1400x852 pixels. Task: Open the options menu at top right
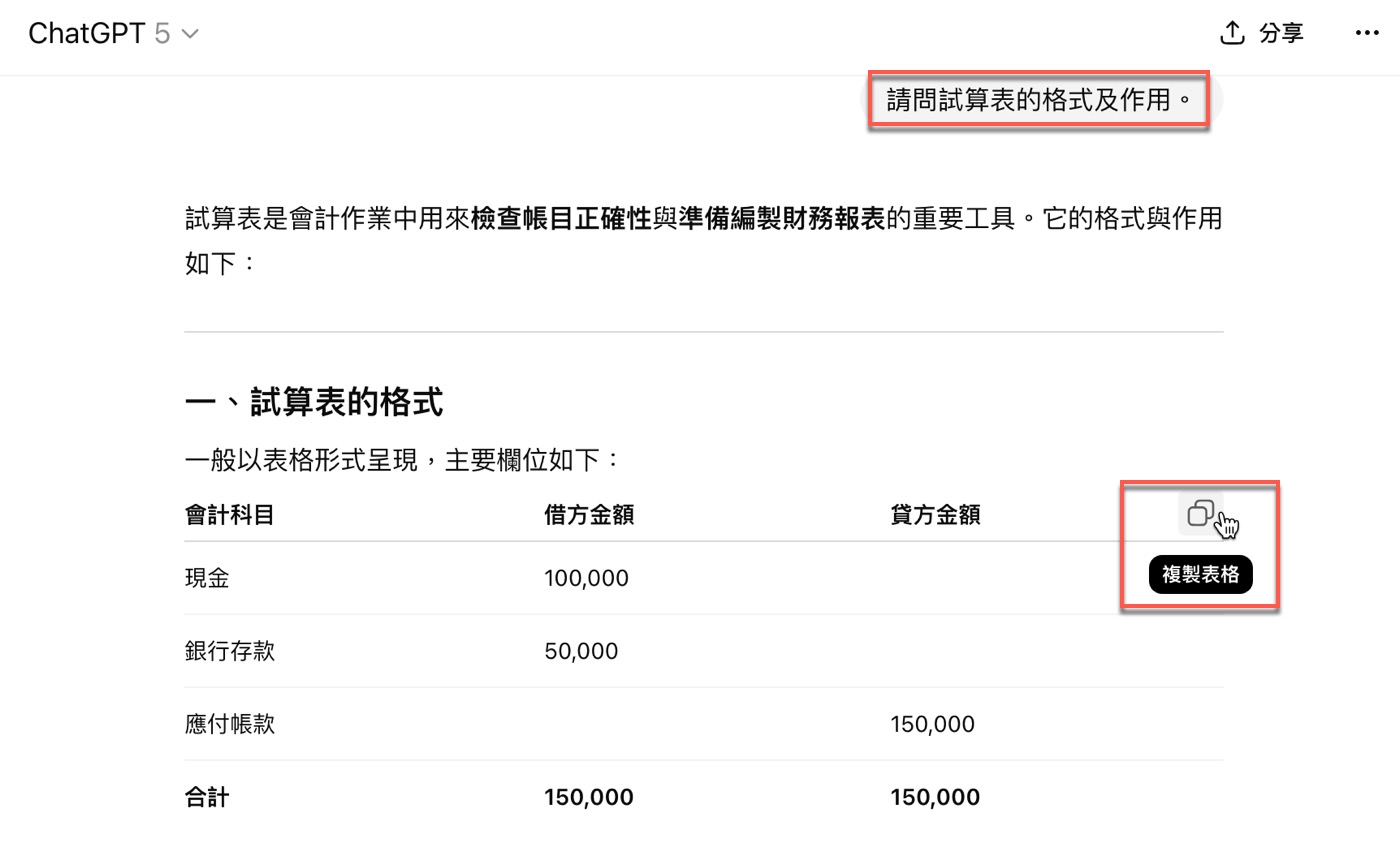(x=1367, y=33)
